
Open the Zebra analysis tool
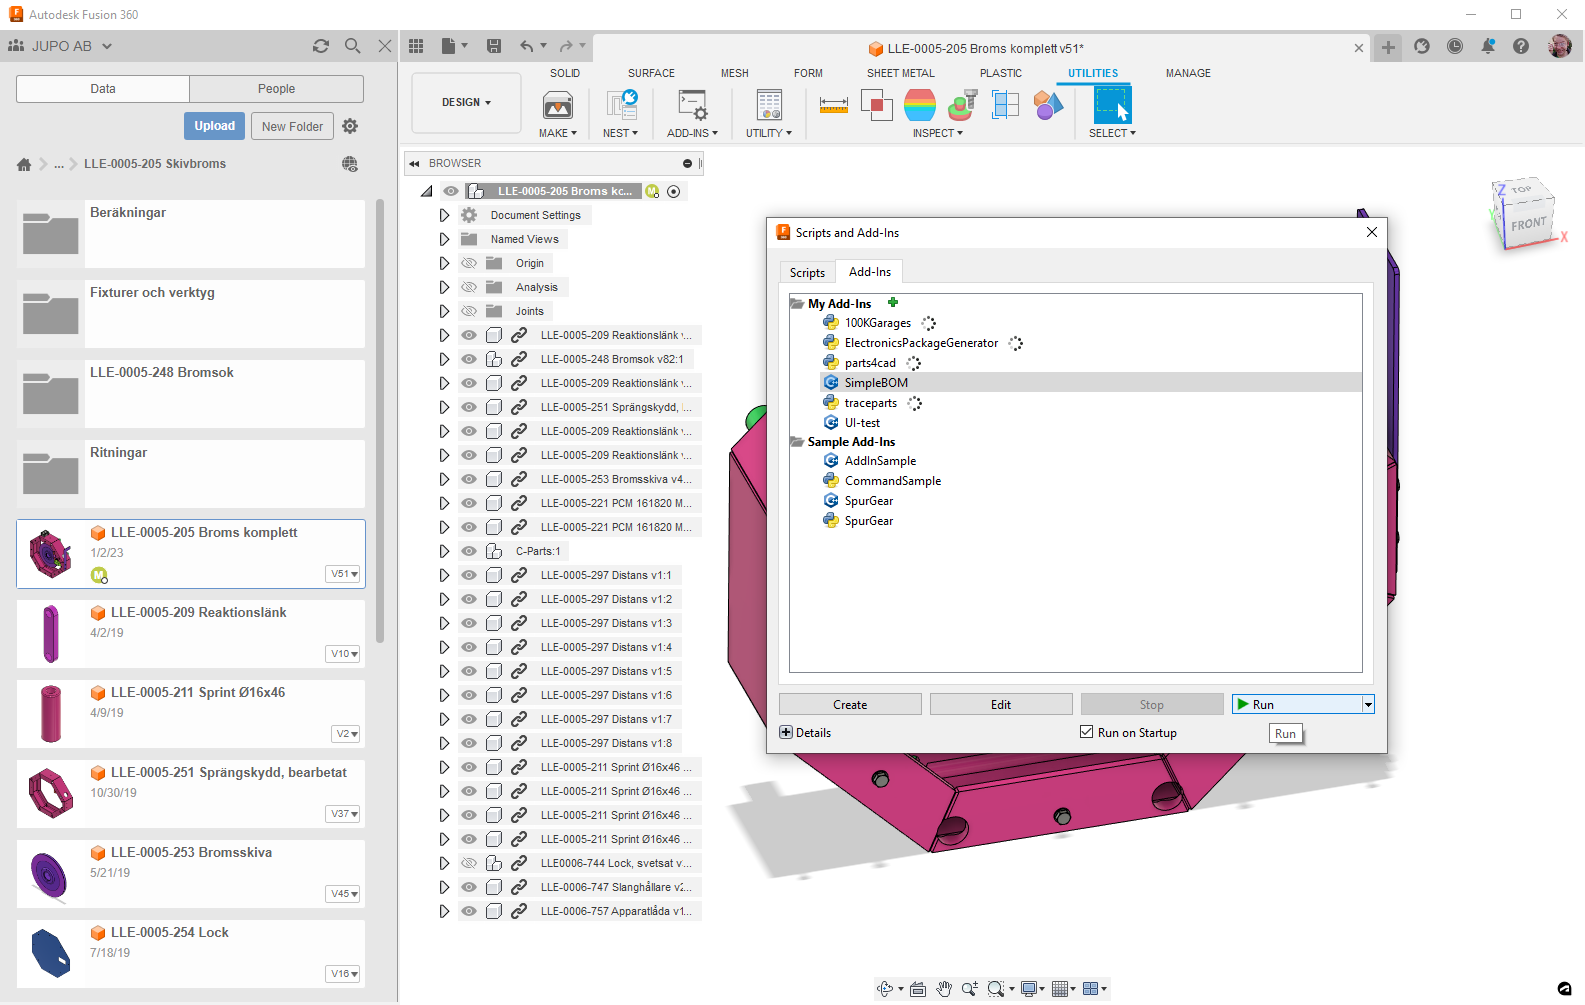(920, 105)
